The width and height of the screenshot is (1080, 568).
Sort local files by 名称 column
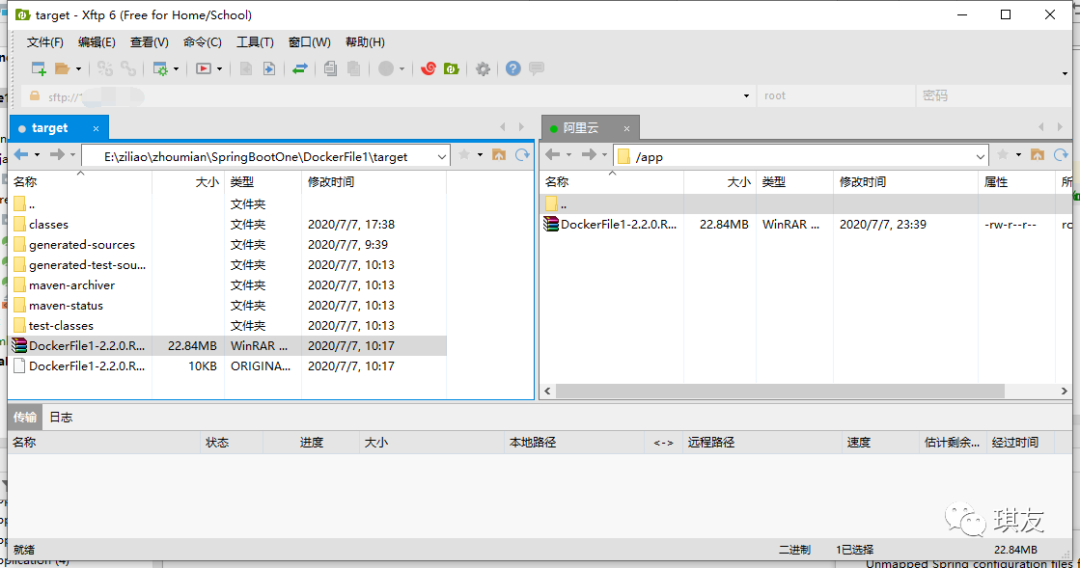click(81, 182)
